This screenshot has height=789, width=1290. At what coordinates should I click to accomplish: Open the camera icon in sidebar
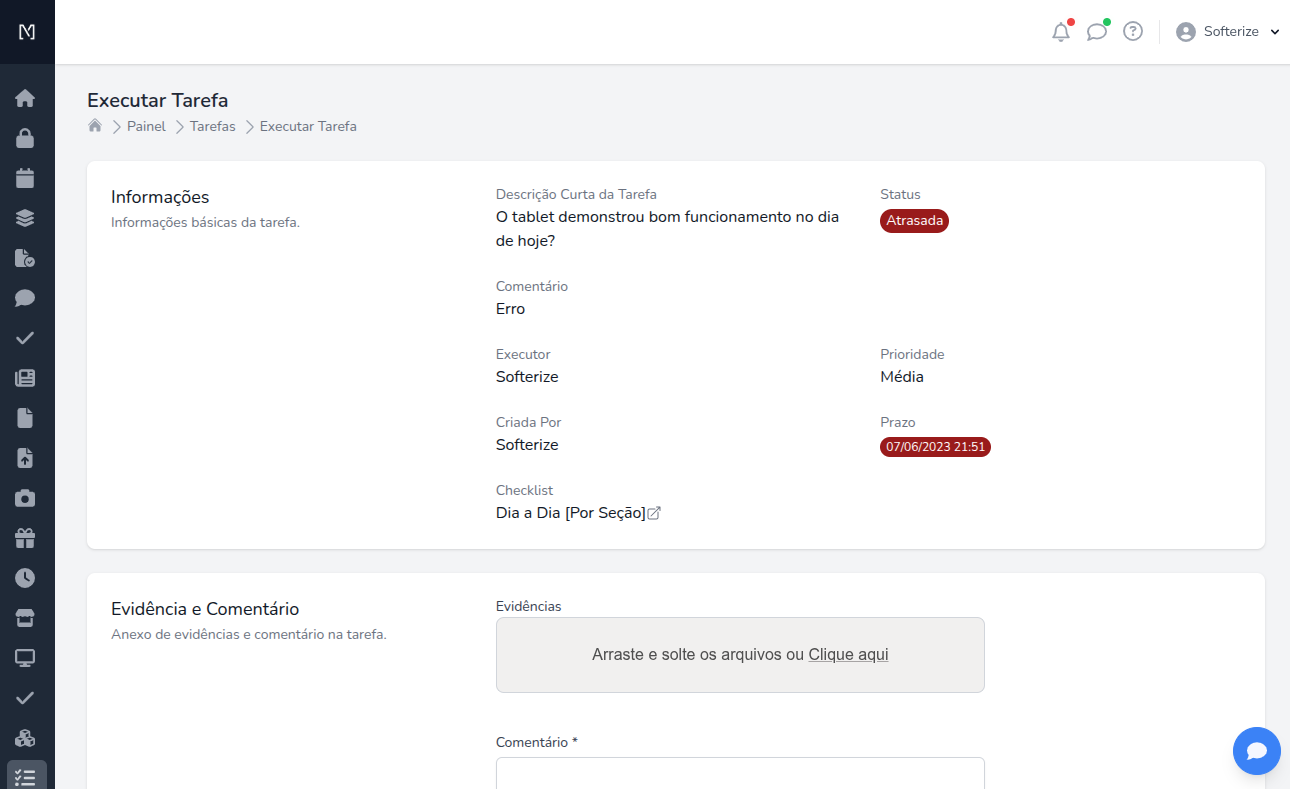coord(25,498)
